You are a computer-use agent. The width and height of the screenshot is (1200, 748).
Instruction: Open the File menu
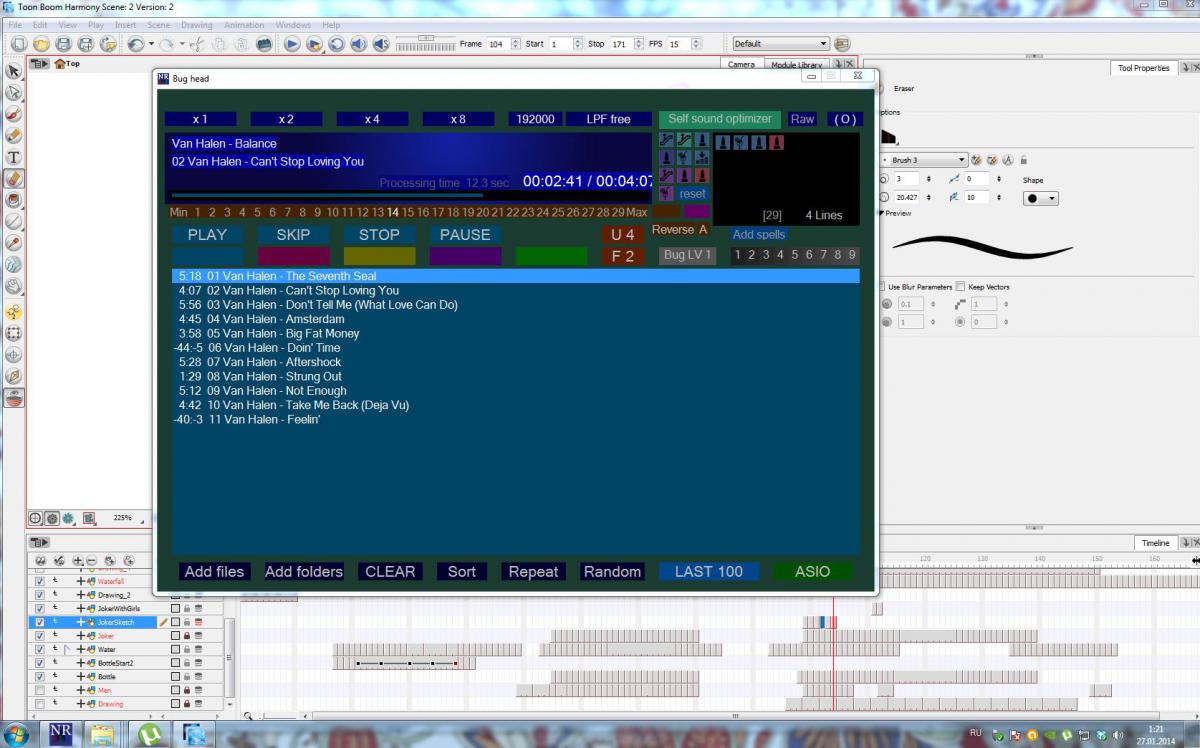click(14, 25)
